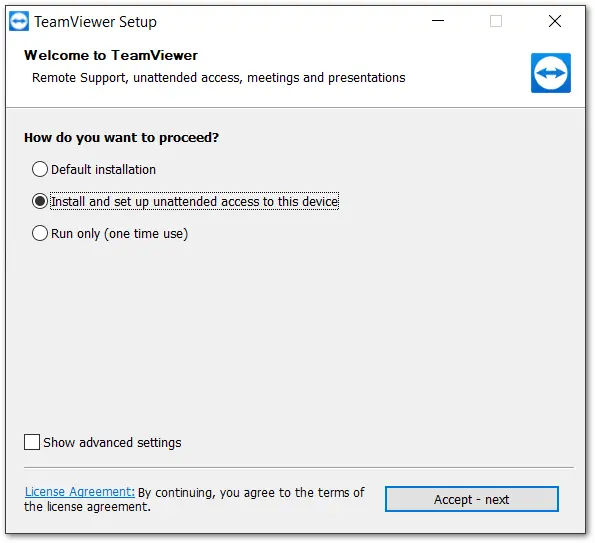Click the 'Default installation' label text

click(103, 170)
